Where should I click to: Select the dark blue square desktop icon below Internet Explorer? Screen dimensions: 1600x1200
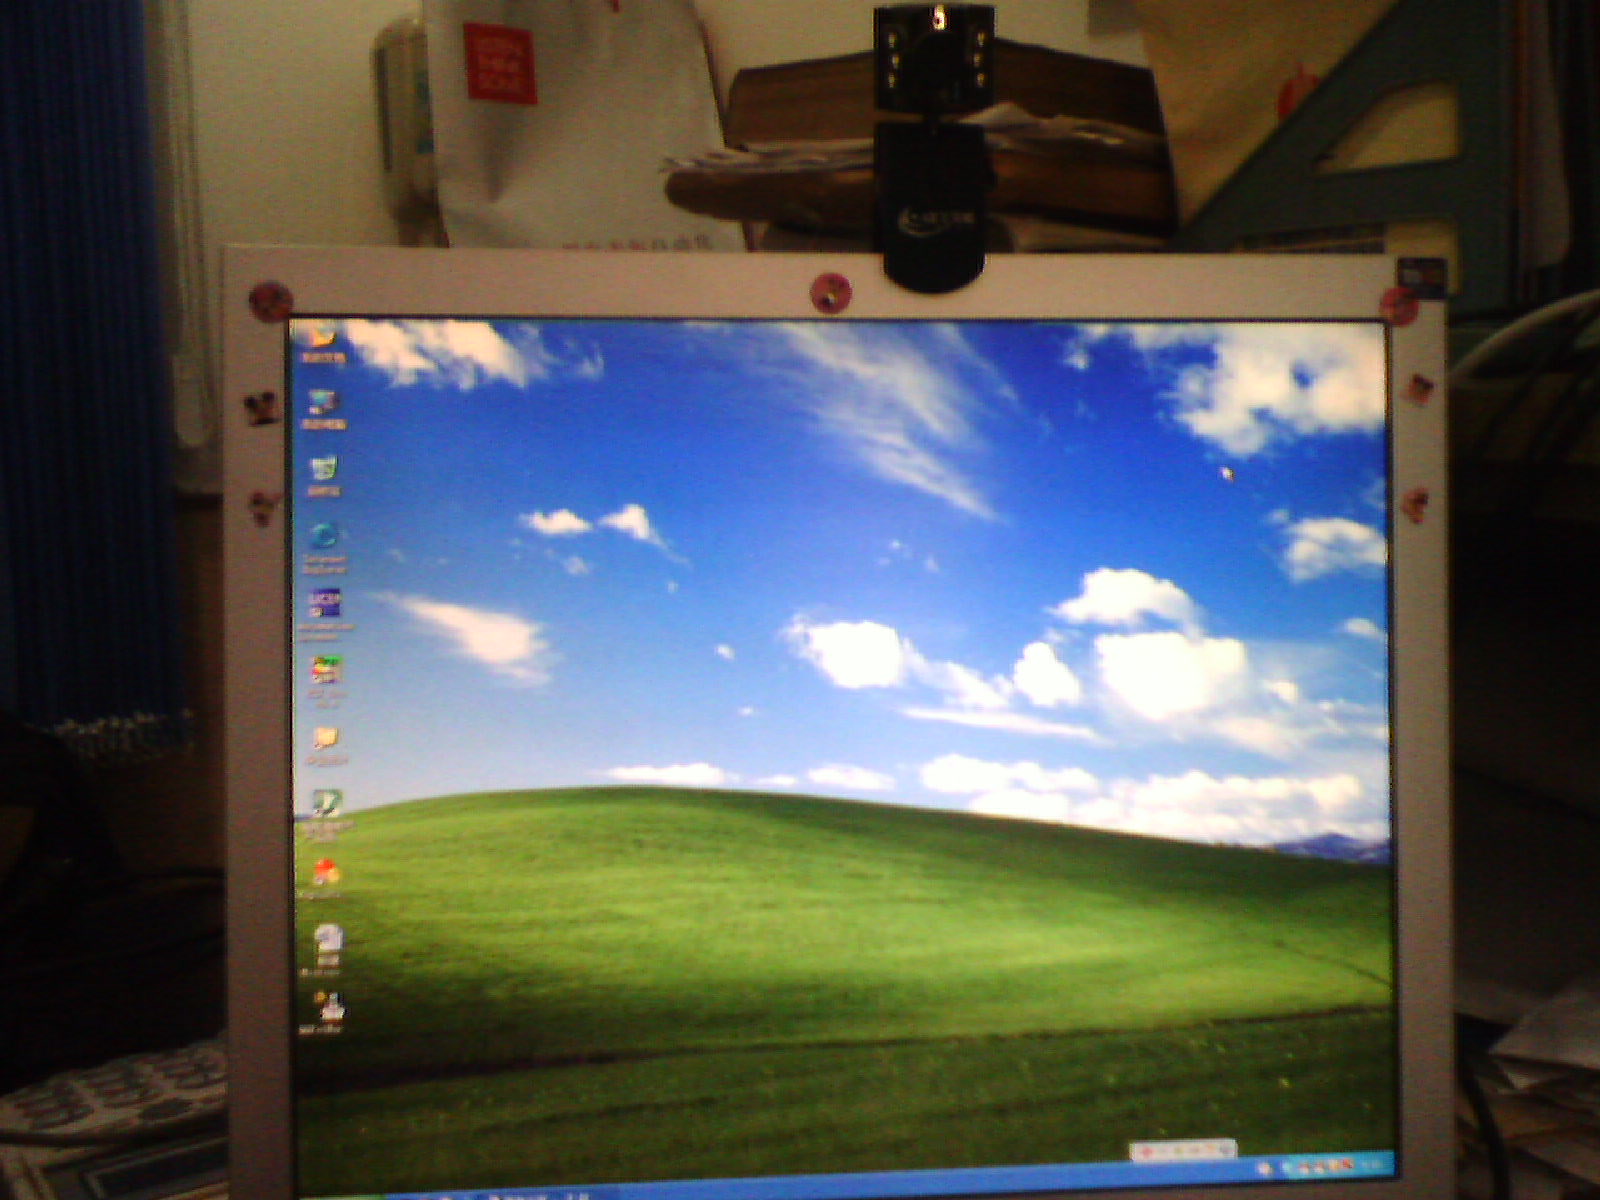point(325,603)
